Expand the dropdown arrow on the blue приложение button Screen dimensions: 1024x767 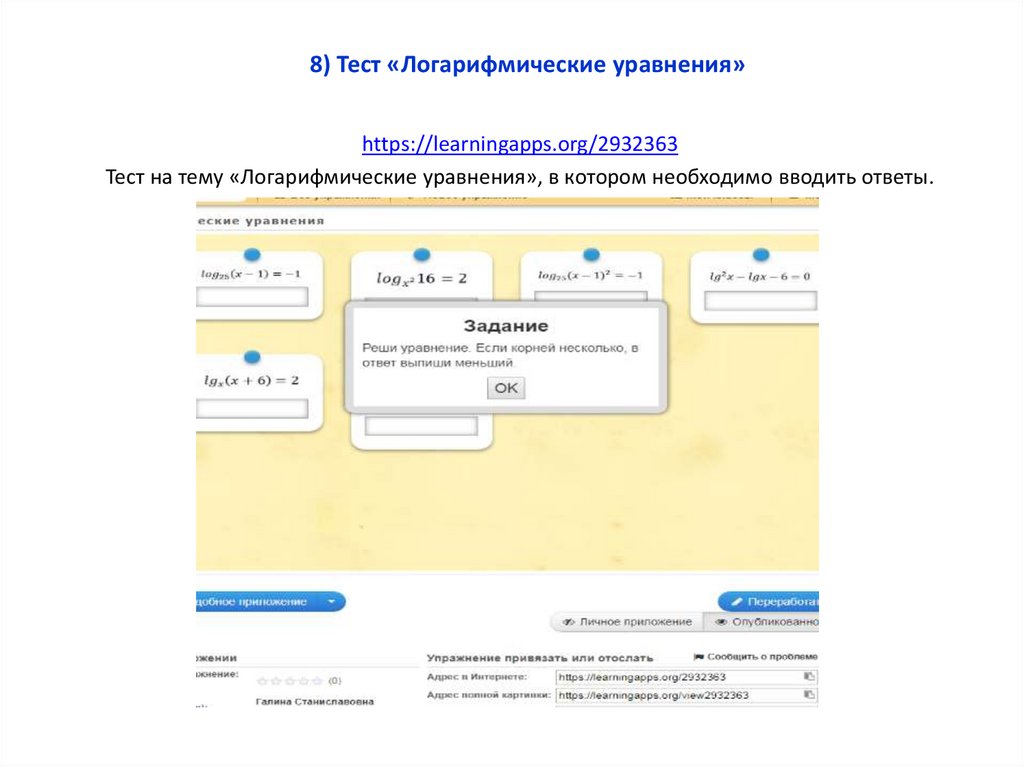click(332, 602)
